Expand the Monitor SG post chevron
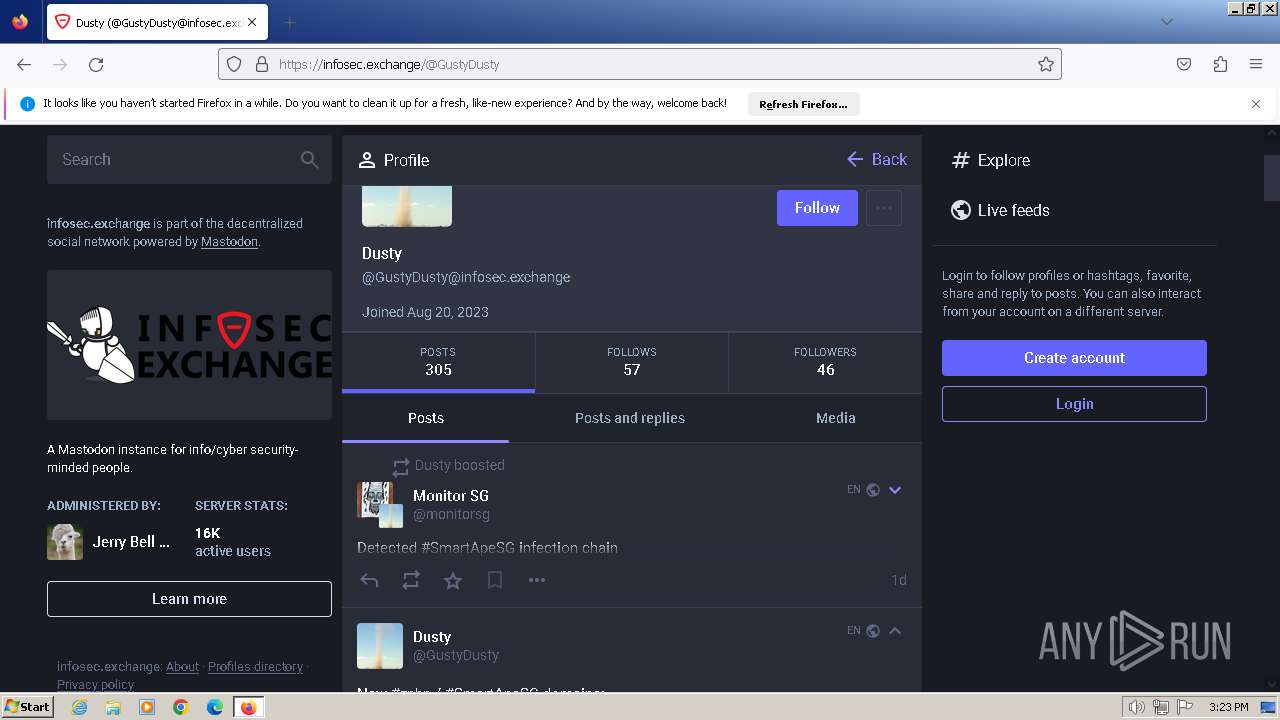This screenshot has height=720, width=1280. pyautogui.click(x=895, y=490)
